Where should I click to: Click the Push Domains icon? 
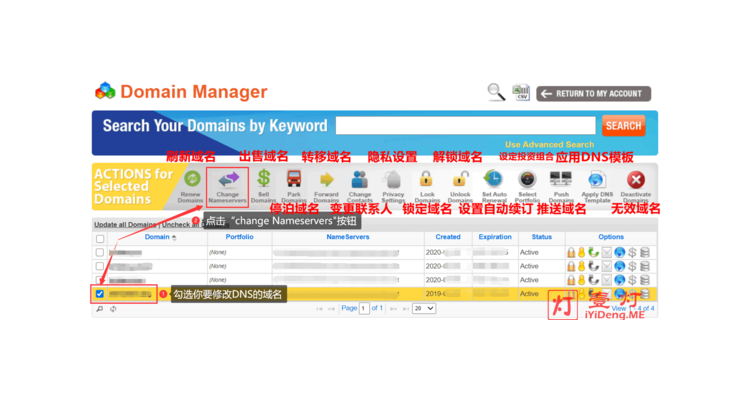[561, 179]
